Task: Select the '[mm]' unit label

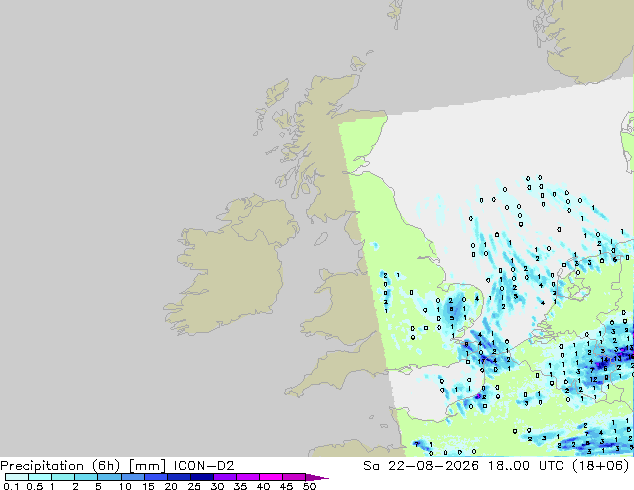Action: coord(147,466)
